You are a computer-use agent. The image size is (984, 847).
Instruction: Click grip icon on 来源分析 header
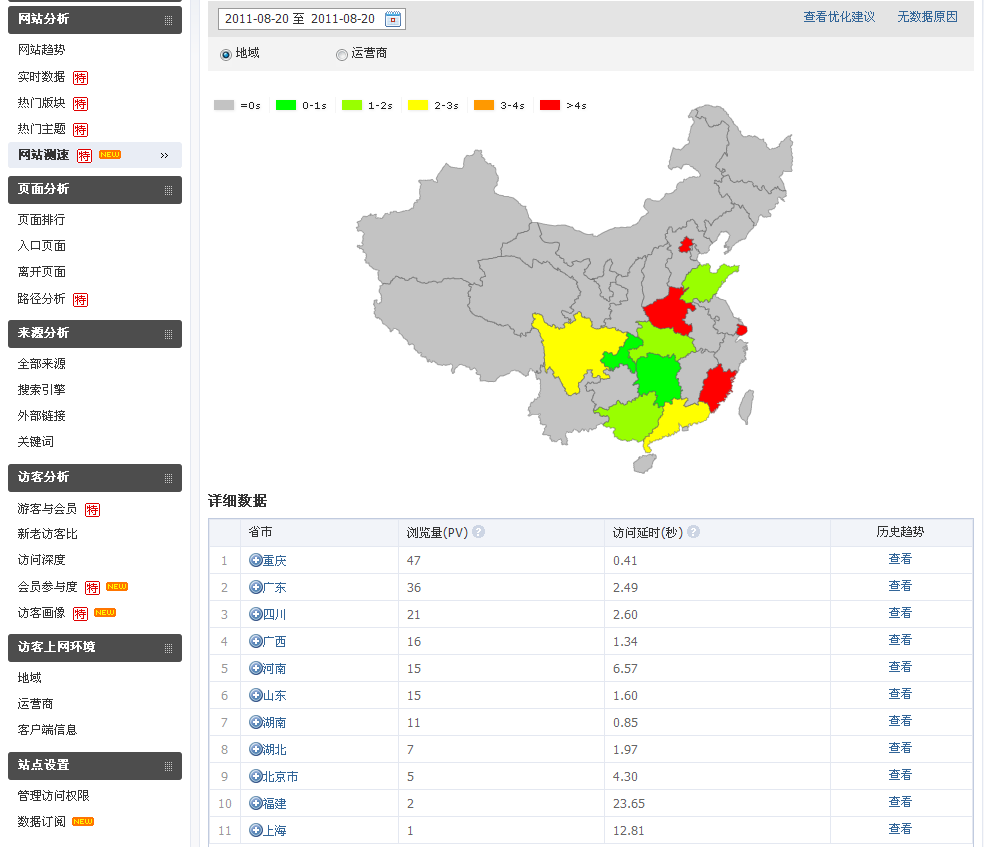(168, 334)
